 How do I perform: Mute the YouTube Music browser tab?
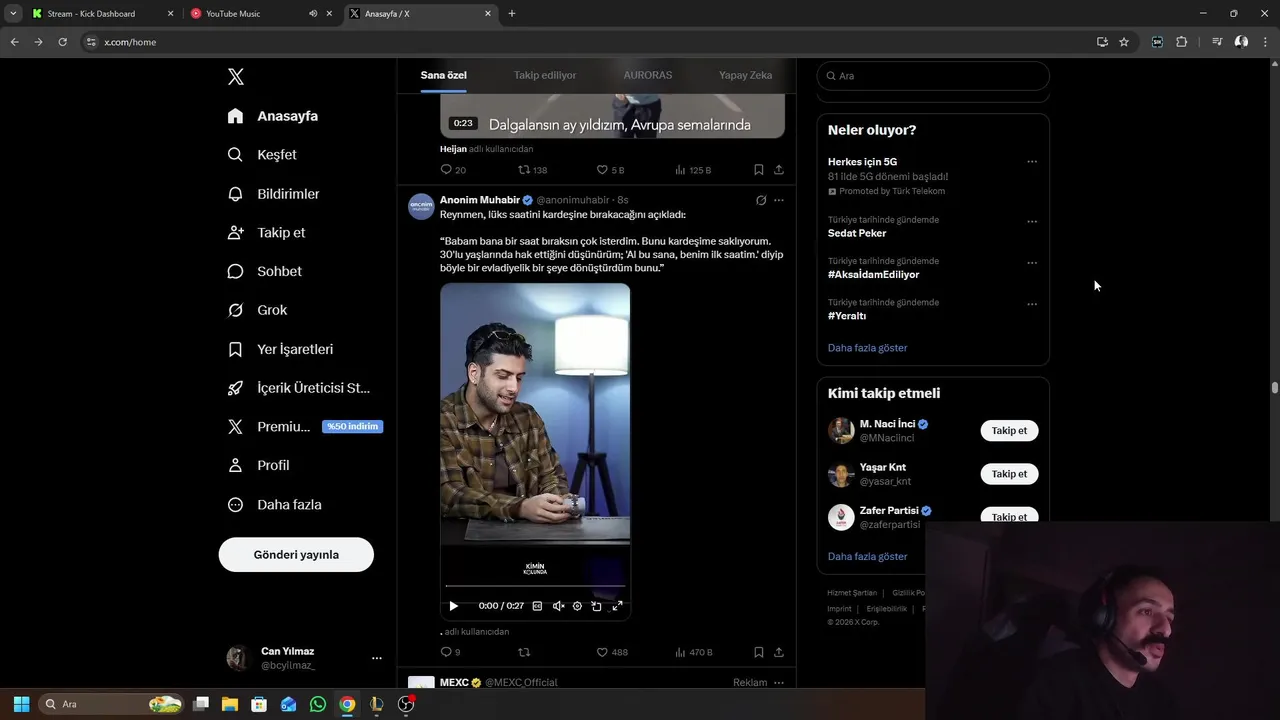click(x=313, y=14)
